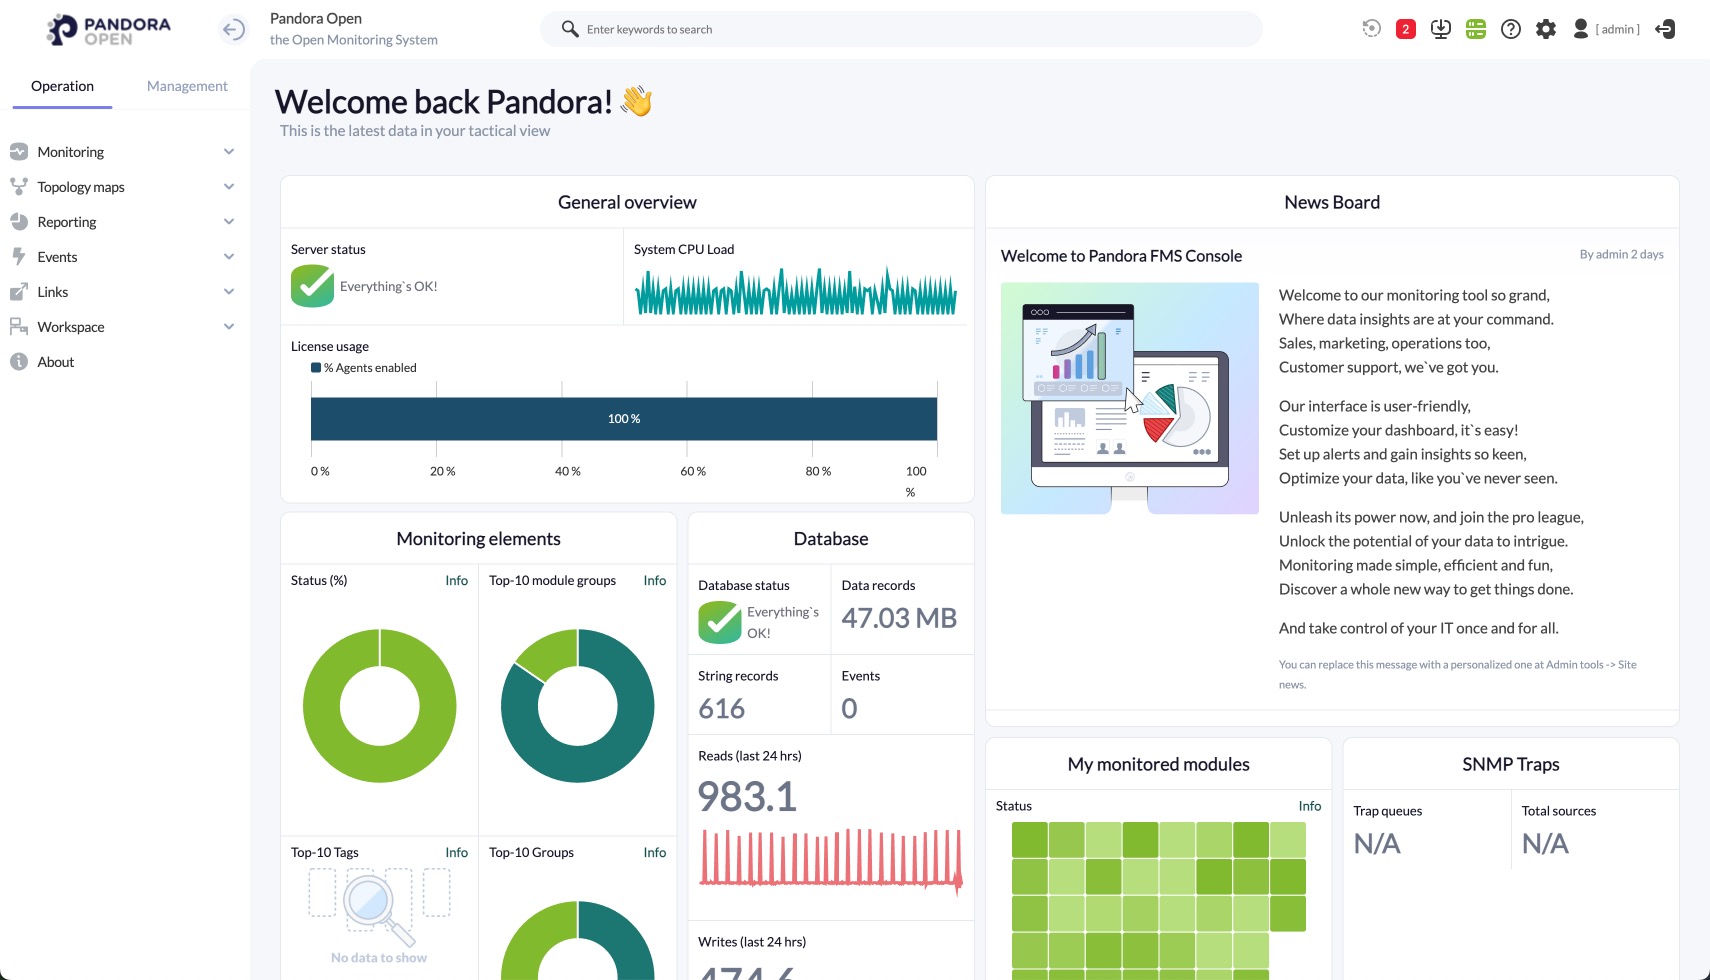The height and width of the screenshot is (980, 1710).
Task: Click the Reporting pie chart icon
Action: [x=20, y=221]
